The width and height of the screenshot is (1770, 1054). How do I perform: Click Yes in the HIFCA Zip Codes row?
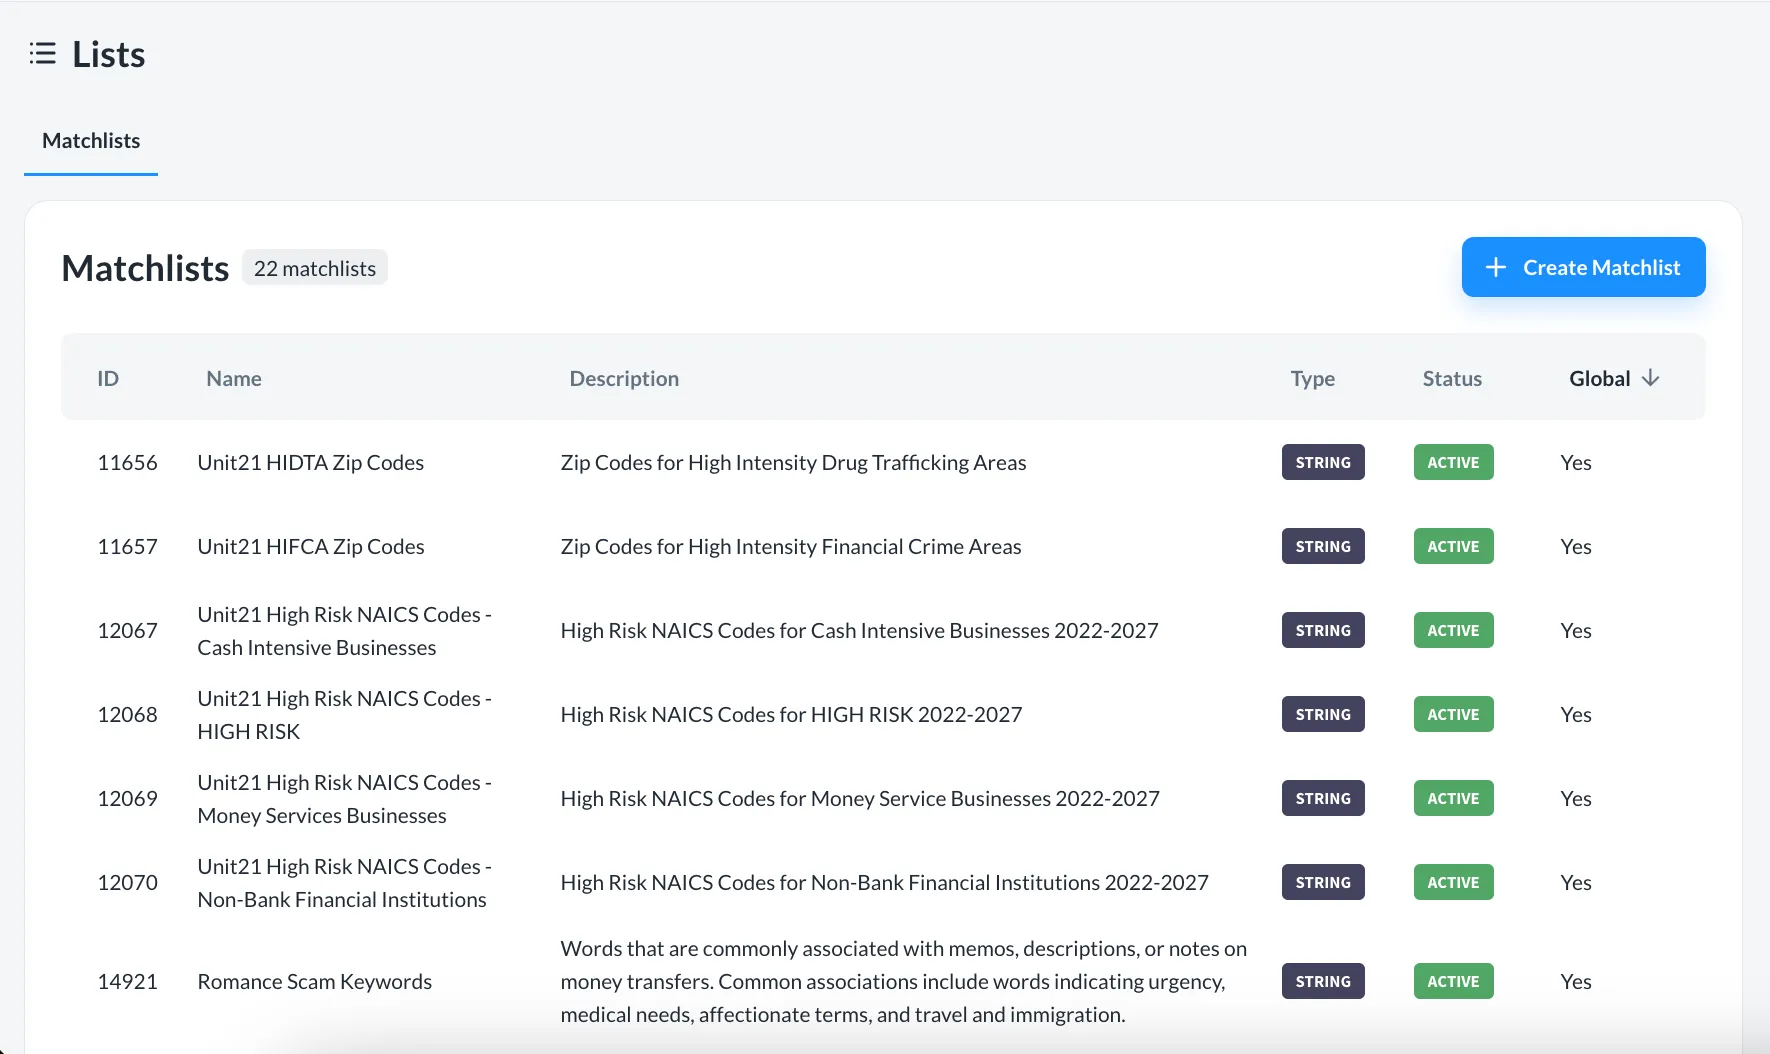tap(1575, 547)
